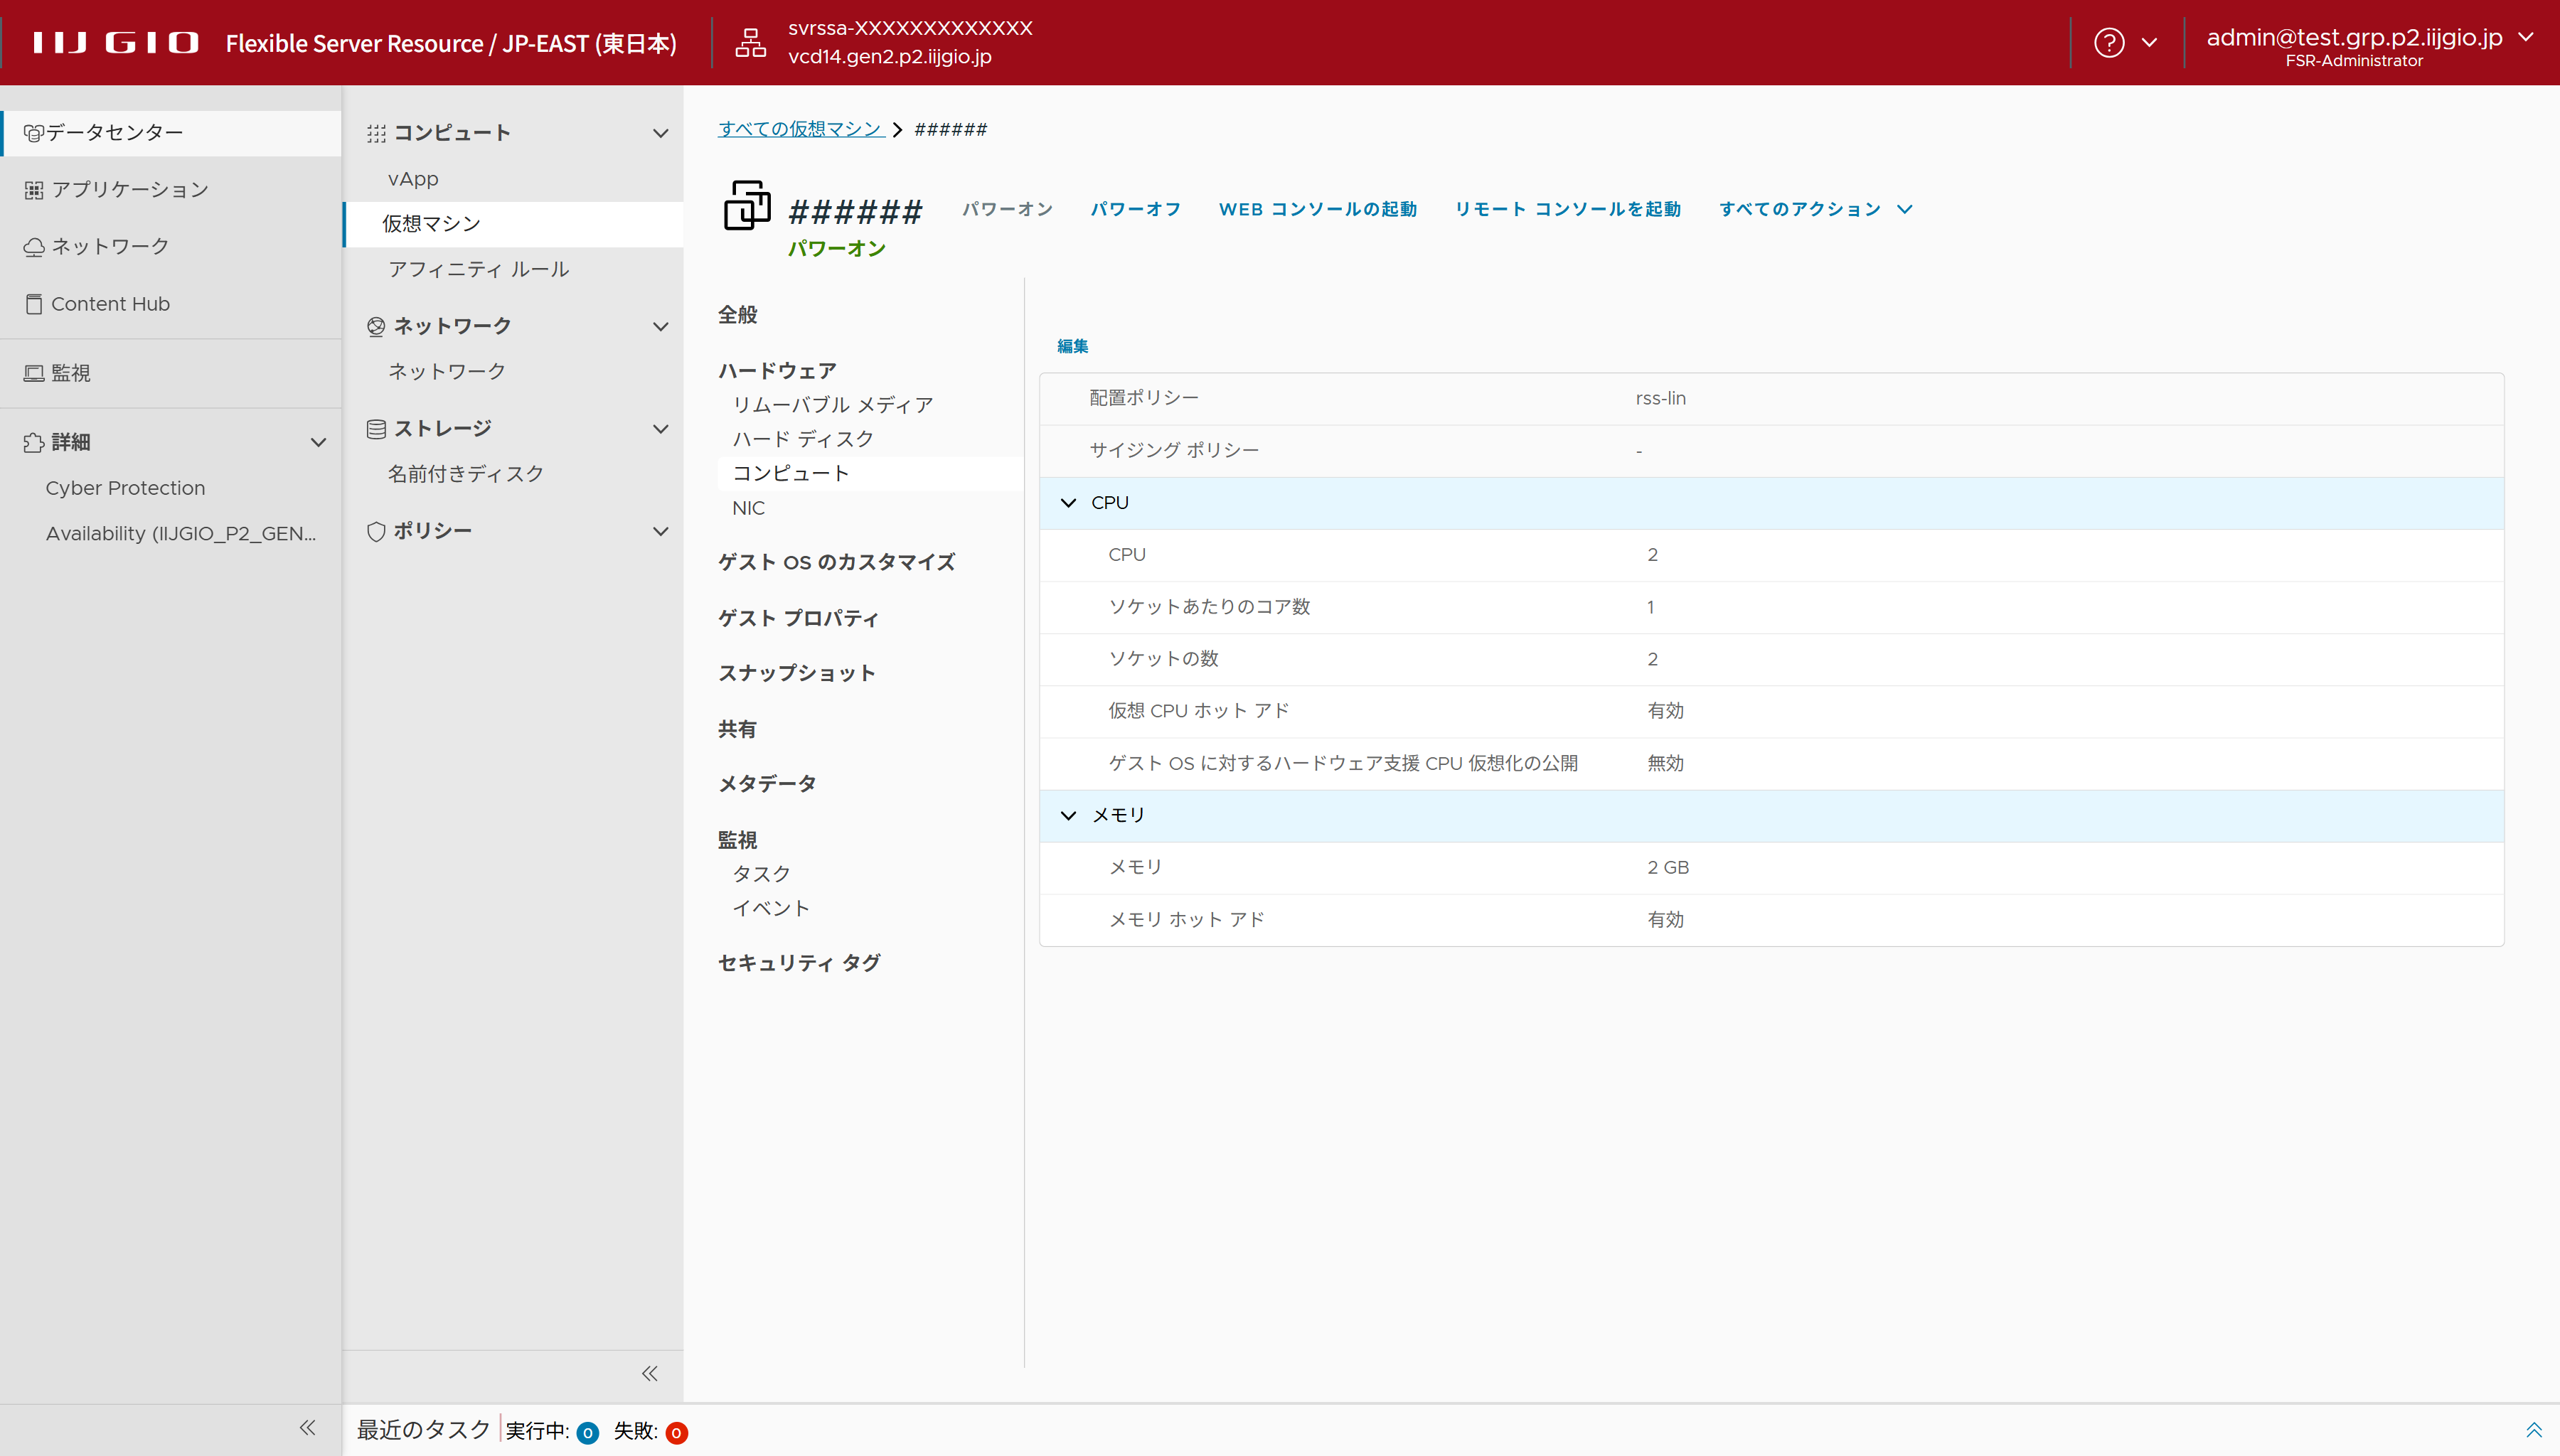Open Content Hub in left sidebar

pos(110,304)
